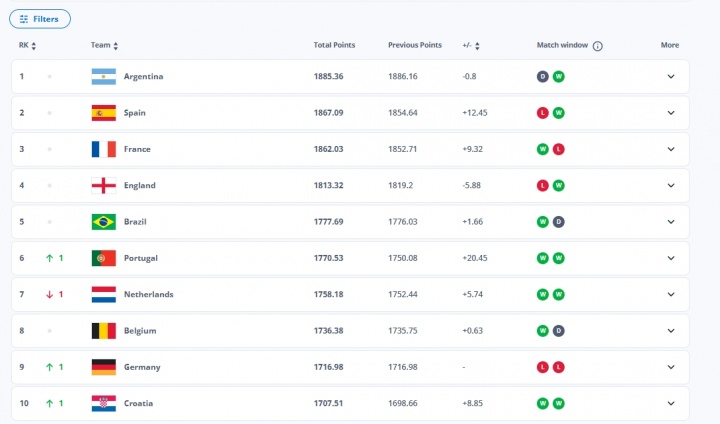Click the Total Points column header
The height and width of the screenshot is (424, 720).
pyautogui.click(x=334, y=46)
